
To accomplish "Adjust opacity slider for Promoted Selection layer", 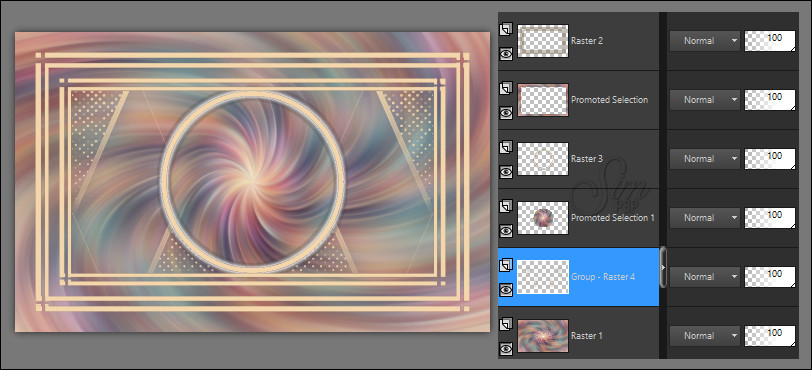I will click(x=770, y=99).
